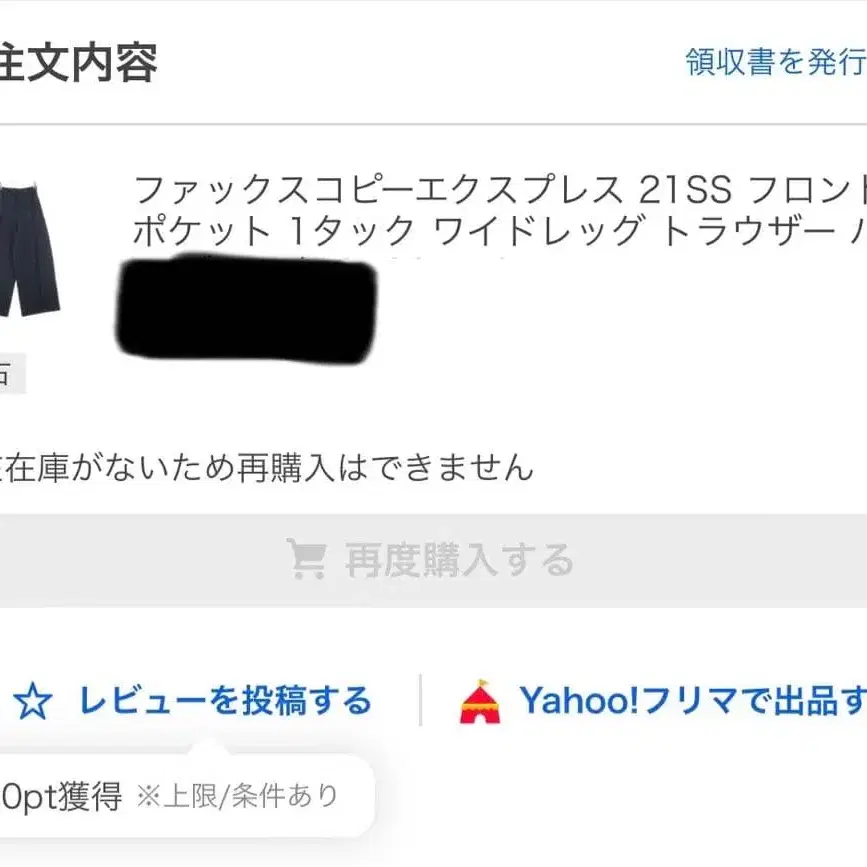867x867 pixels.
Task: Click the 注文内容 section heading
Action: pos(78,62)
